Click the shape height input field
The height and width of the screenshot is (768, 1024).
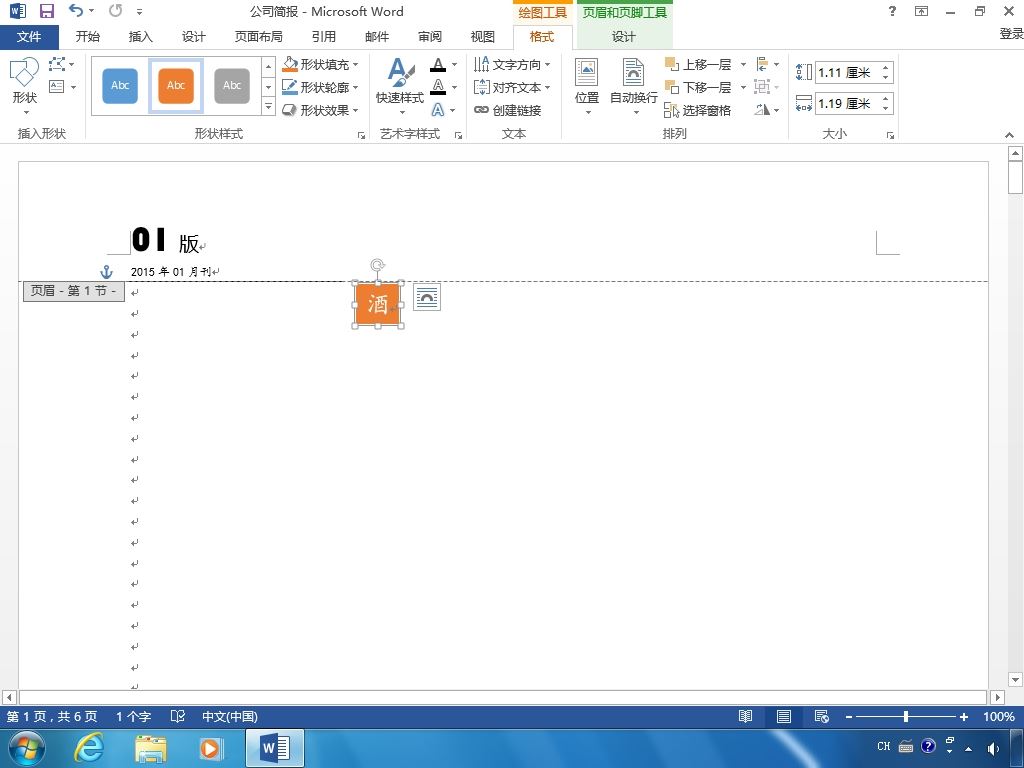click(x=846, y=72)
